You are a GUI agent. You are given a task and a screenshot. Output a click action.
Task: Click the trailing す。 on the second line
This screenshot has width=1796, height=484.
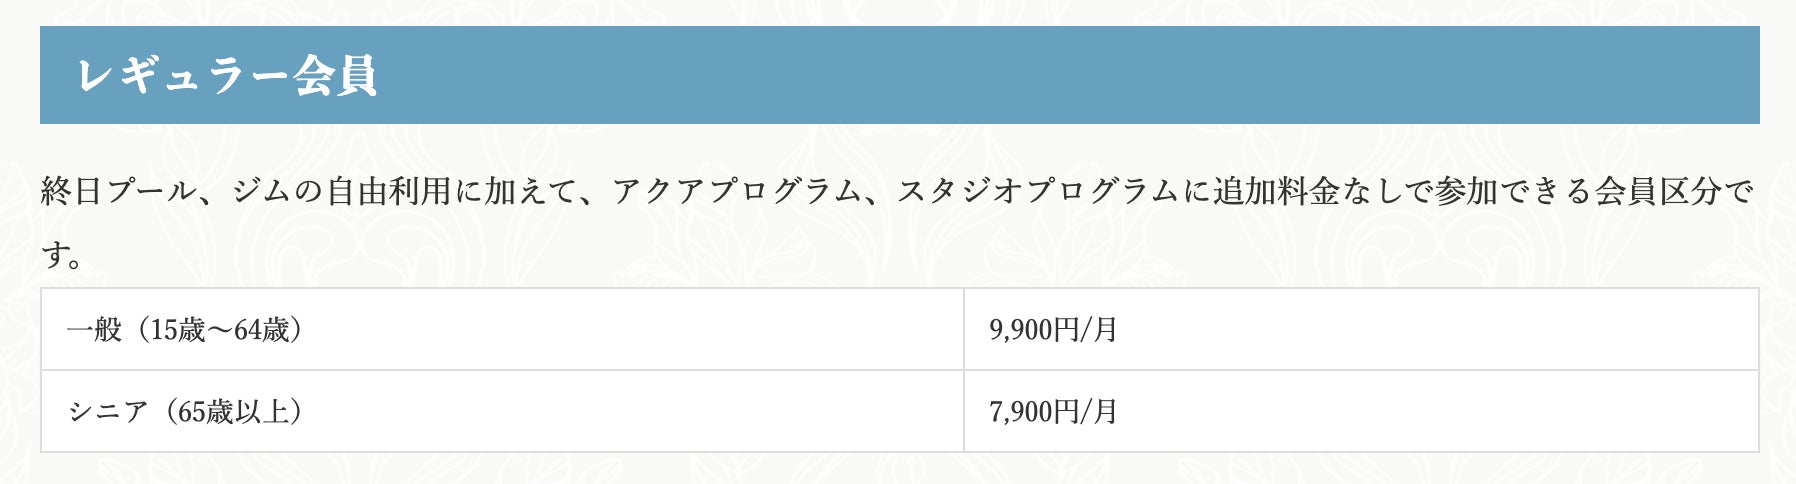pos(62,255)
